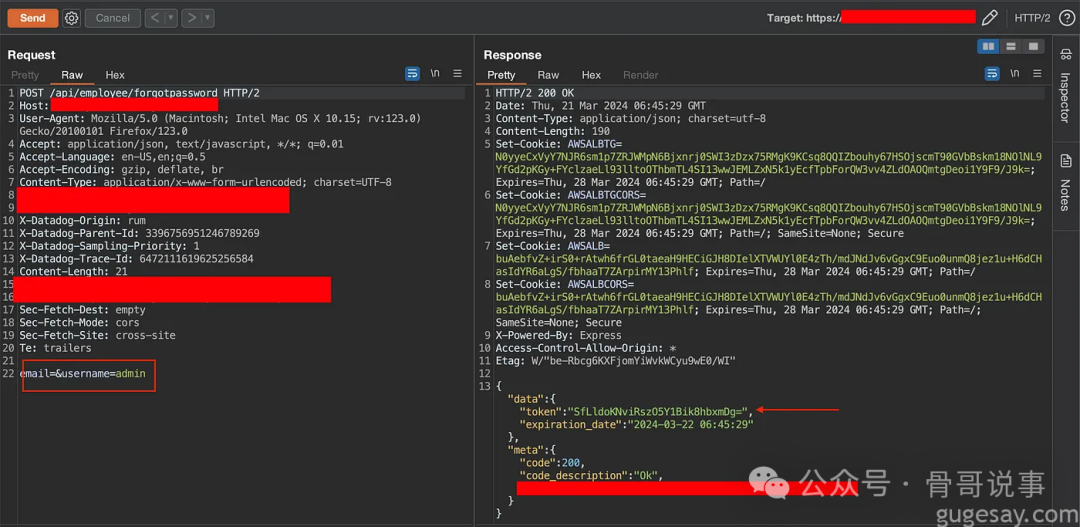Click the Sec-Fetch-Site: cross-site header
1080x527 pixels.
coord(97,335)
